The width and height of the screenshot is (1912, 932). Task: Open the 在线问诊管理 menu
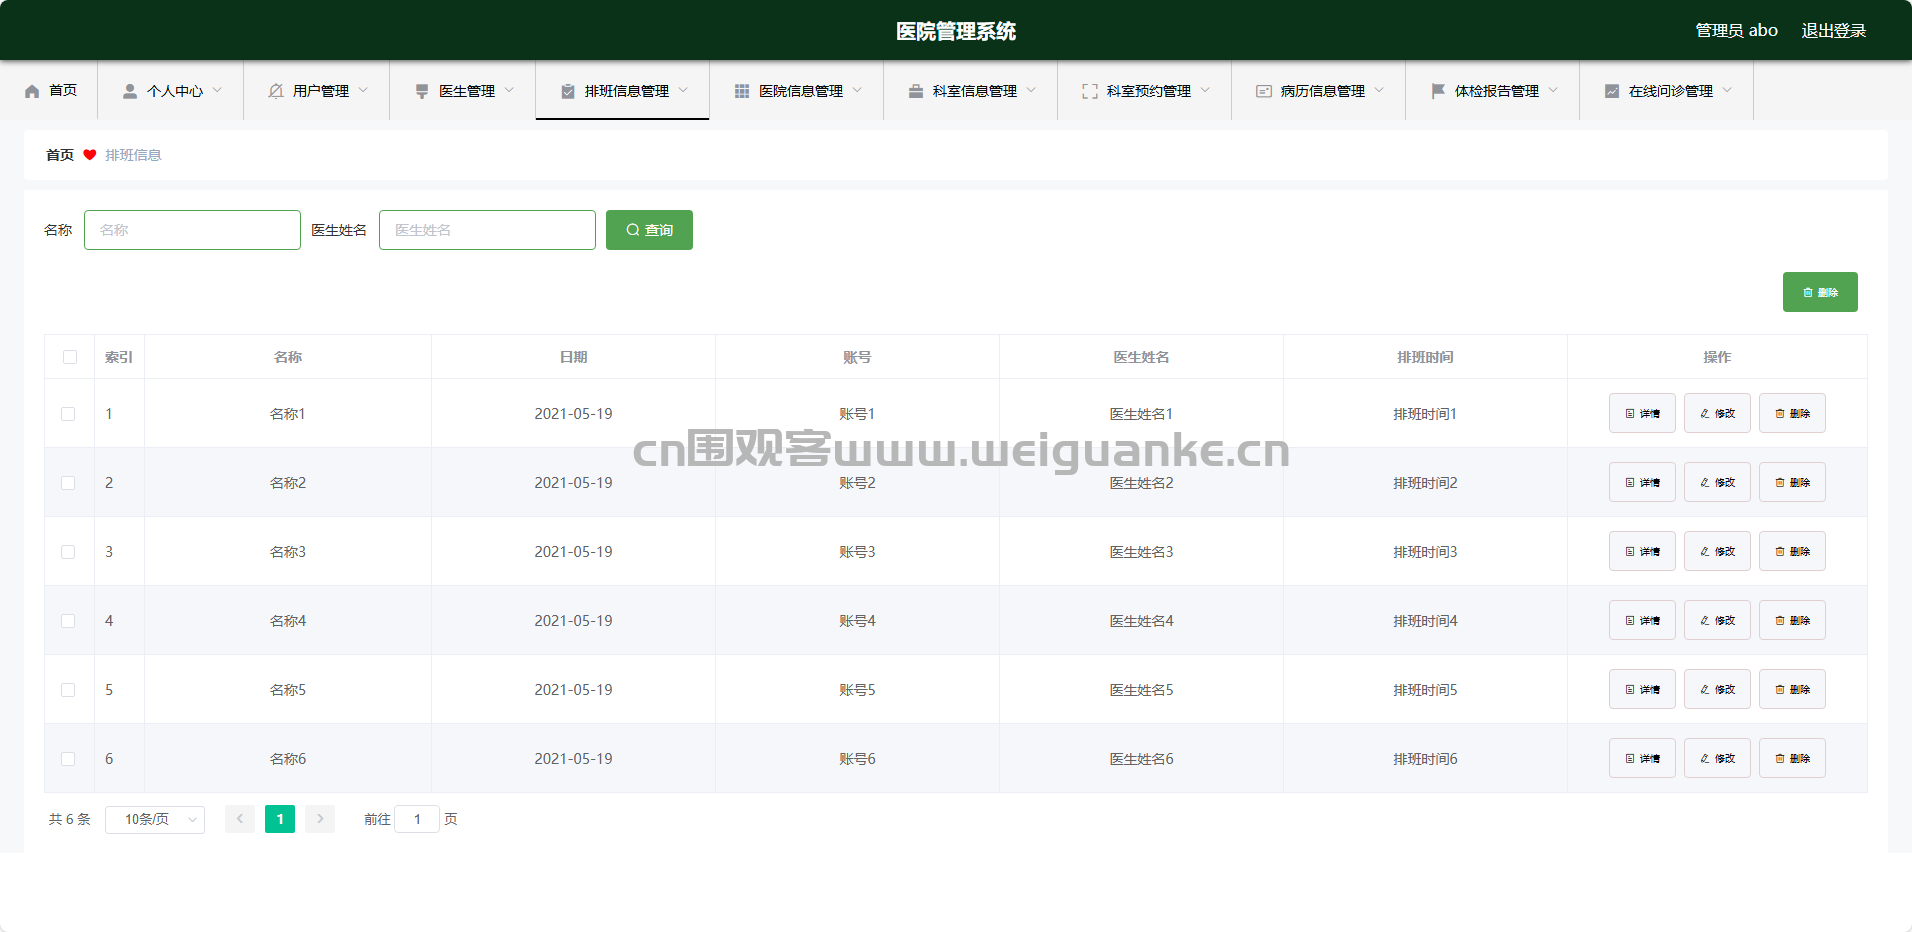[1667, 91]
